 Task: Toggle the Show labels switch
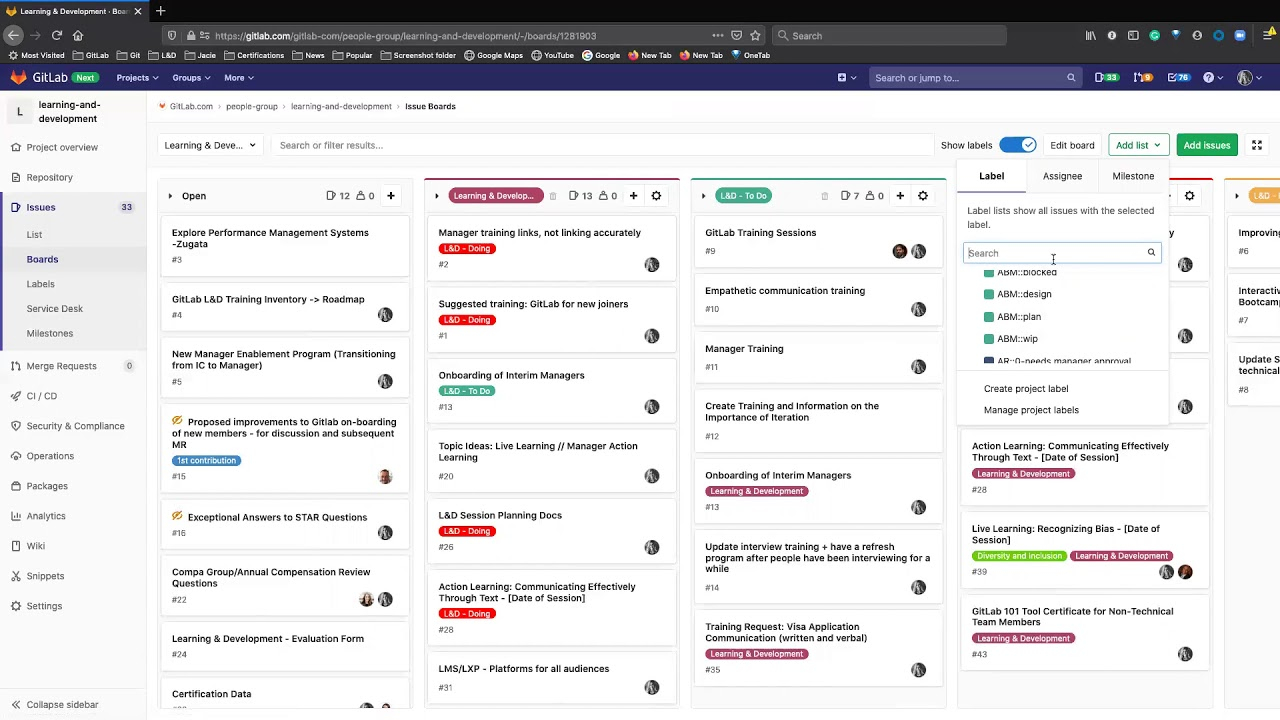pyautogui.click(x=1018, y=145)
